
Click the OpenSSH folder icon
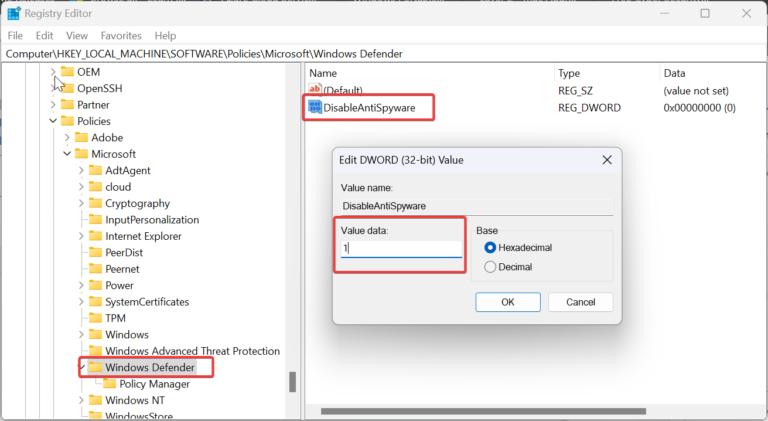(x=67, y=88)
